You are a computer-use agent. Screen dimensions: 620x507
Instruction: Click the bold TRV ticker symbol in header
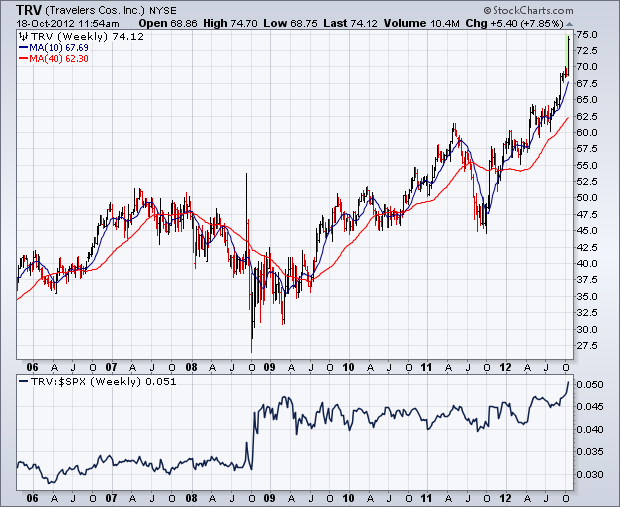click(x=28, y=10)
